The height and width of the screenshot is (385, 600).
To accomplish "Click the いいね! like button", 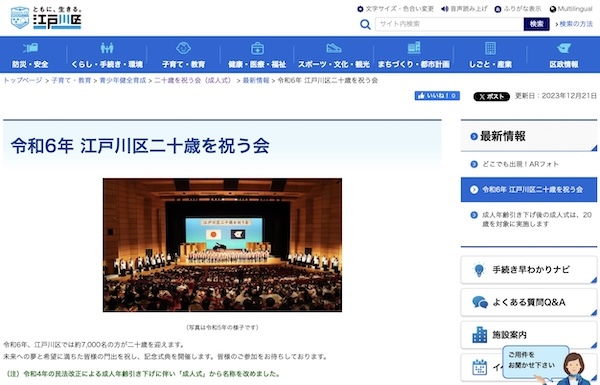I will 437,96.
